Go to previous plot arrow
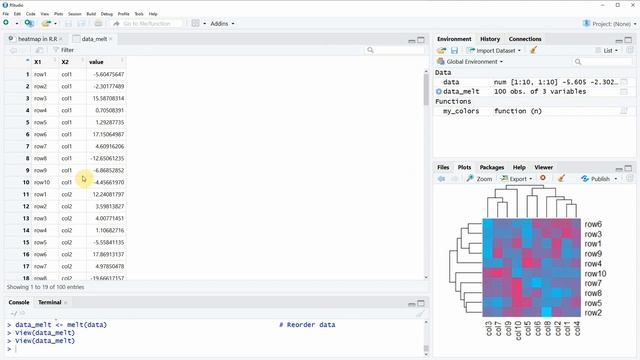Viewport: 640px width, 360px height. (441, 179)
